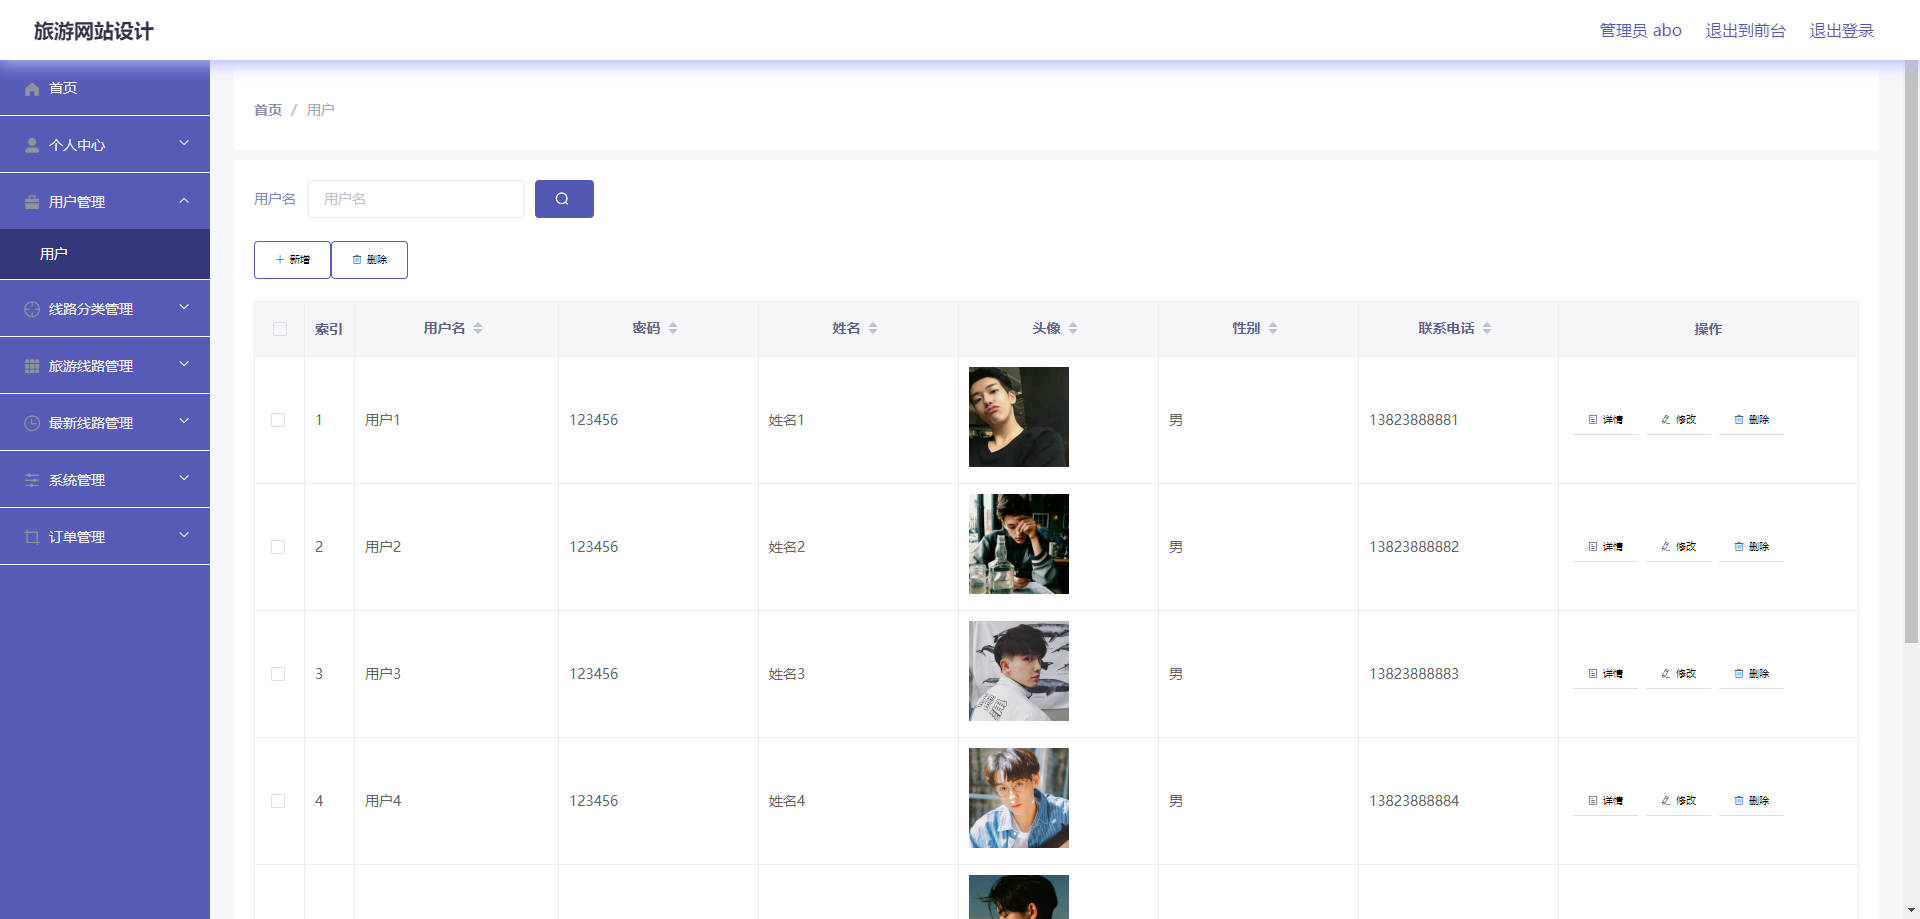The height and width of the screenshot is (919, 1920).
Task: Click avatar thumbnail of 用户2
Action: click(x=1019, y=544)
